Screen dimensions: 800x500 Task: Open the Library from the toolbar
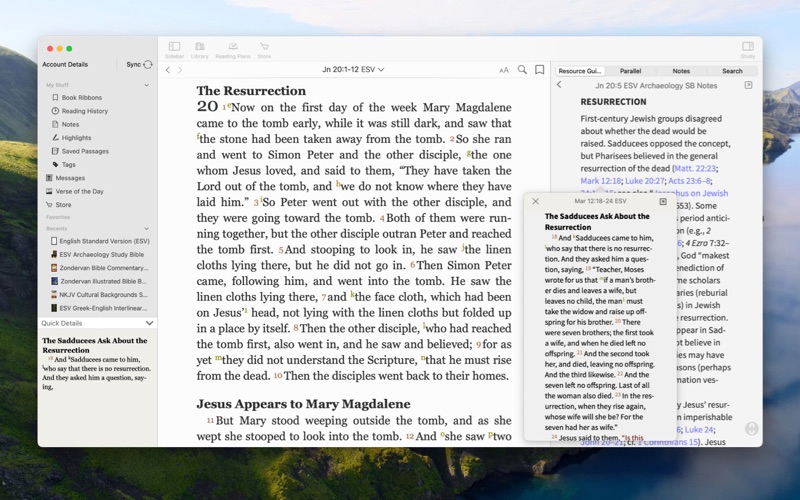[200, 48]
